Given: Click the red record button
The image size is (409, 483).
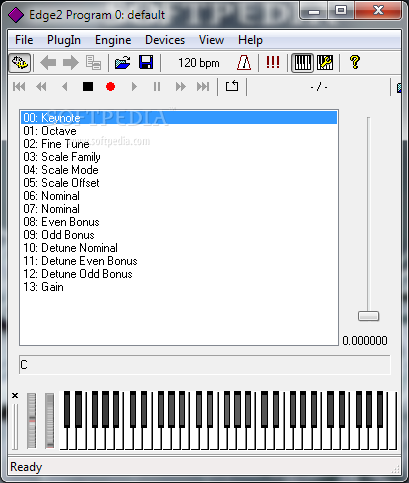Looking at the screenshot, I should pos(110,87).
